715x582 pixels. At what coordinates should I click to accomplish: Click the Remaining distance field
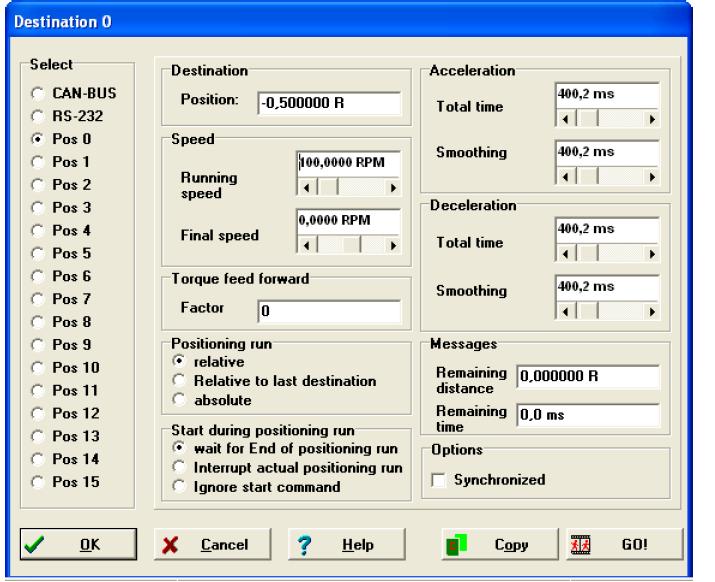tap(588, 376)
